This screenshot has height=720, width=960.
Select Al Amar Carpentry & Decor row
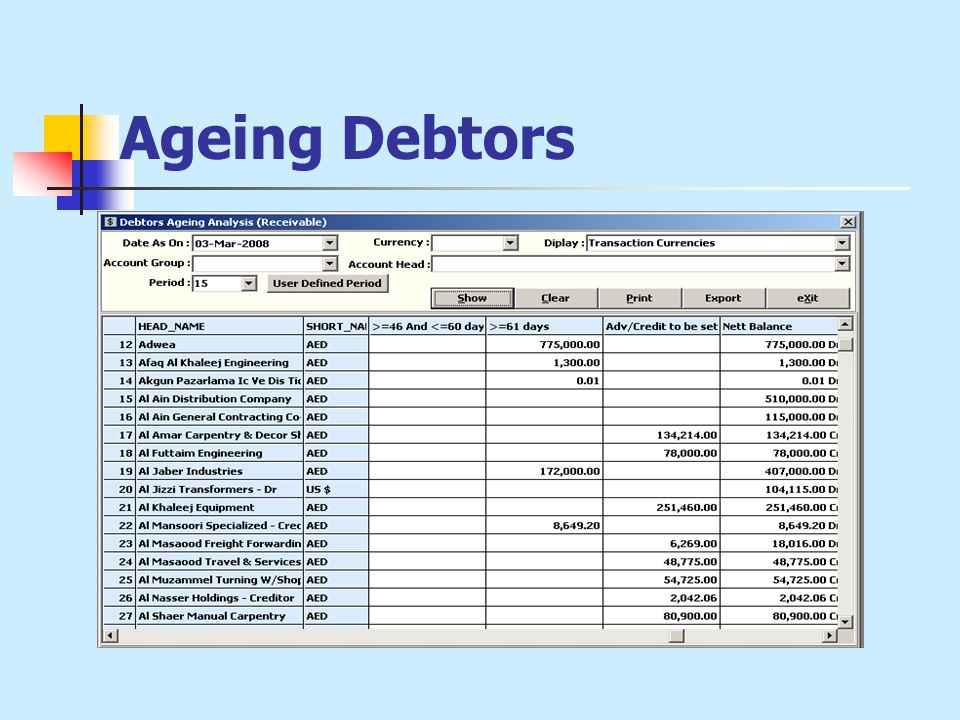[470, 435]
